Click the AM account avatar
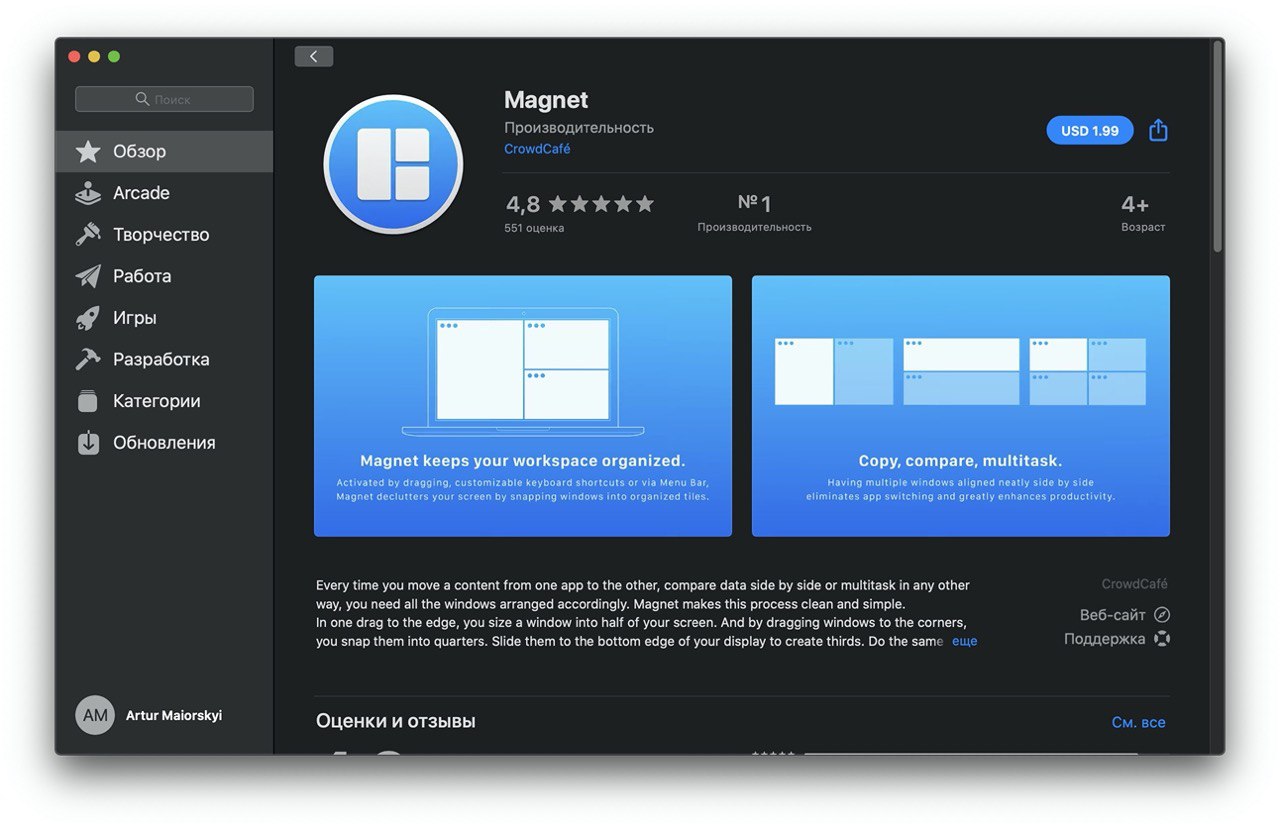Screen dimensions: 1280x828 [95, 716]
